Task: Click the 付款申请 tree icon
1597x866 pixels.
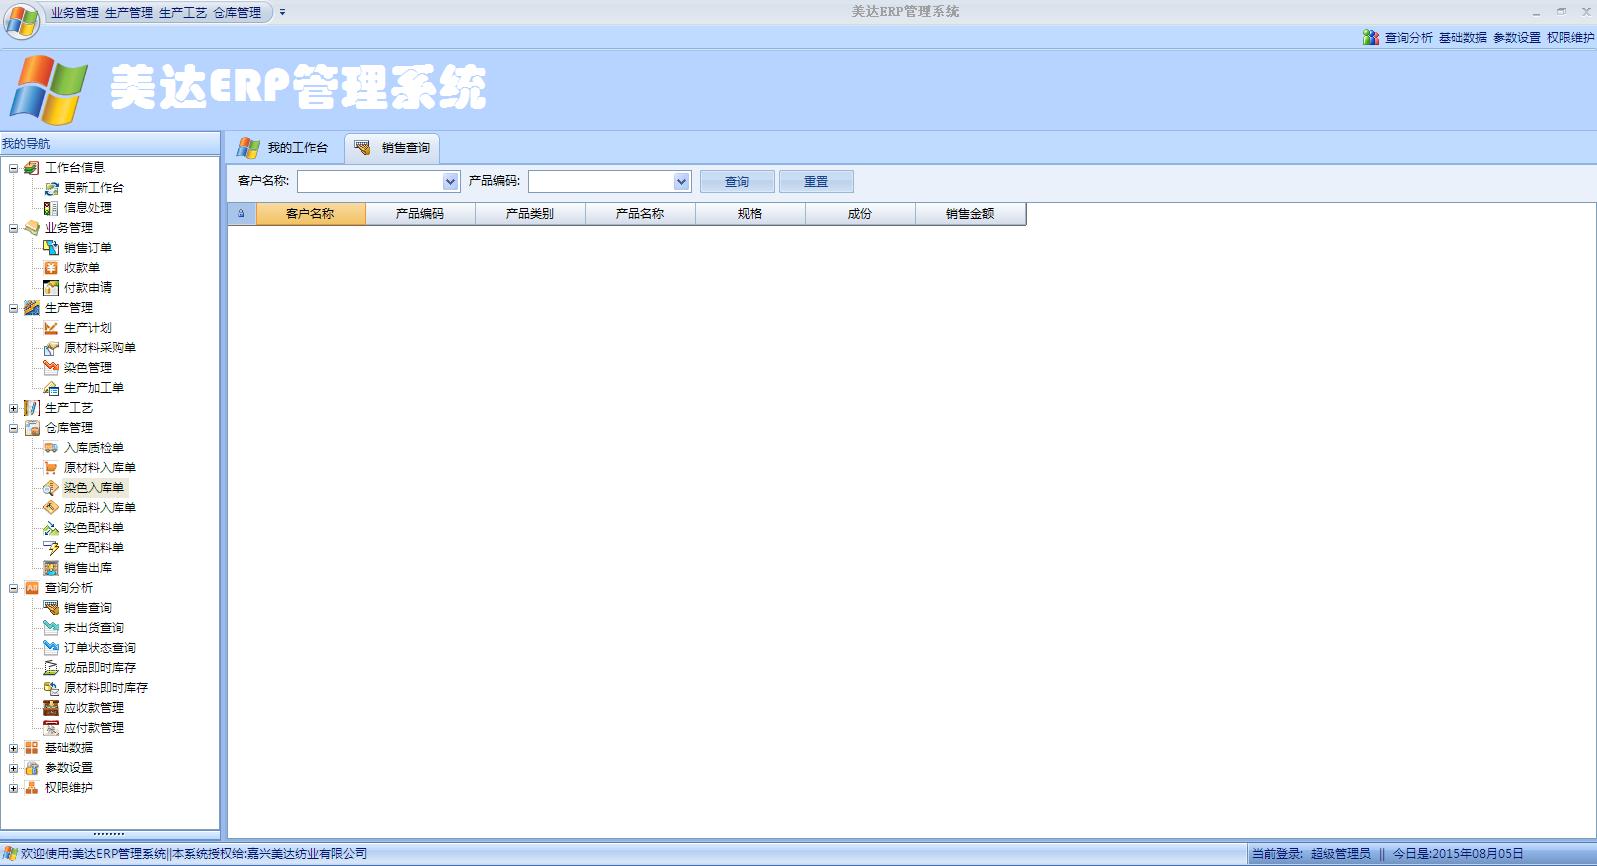Action: pos(51,288)
